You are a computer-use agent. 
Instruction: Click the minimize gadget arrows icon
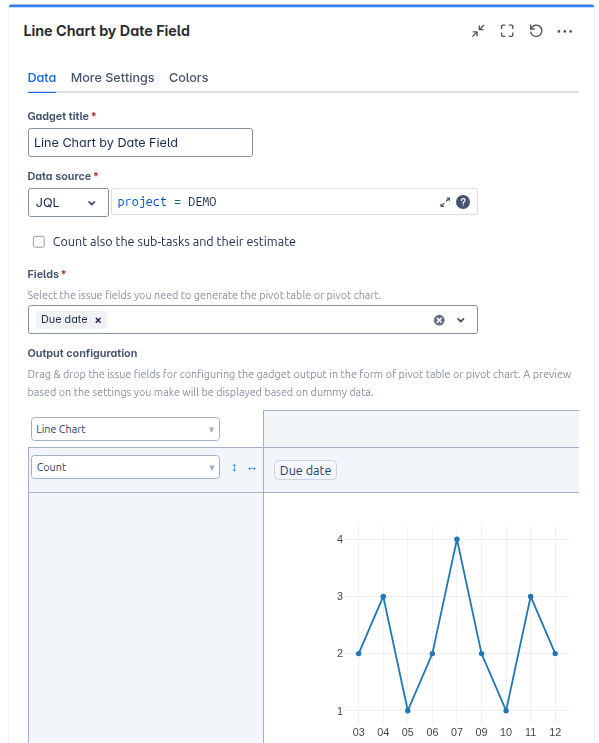(478, 31)
